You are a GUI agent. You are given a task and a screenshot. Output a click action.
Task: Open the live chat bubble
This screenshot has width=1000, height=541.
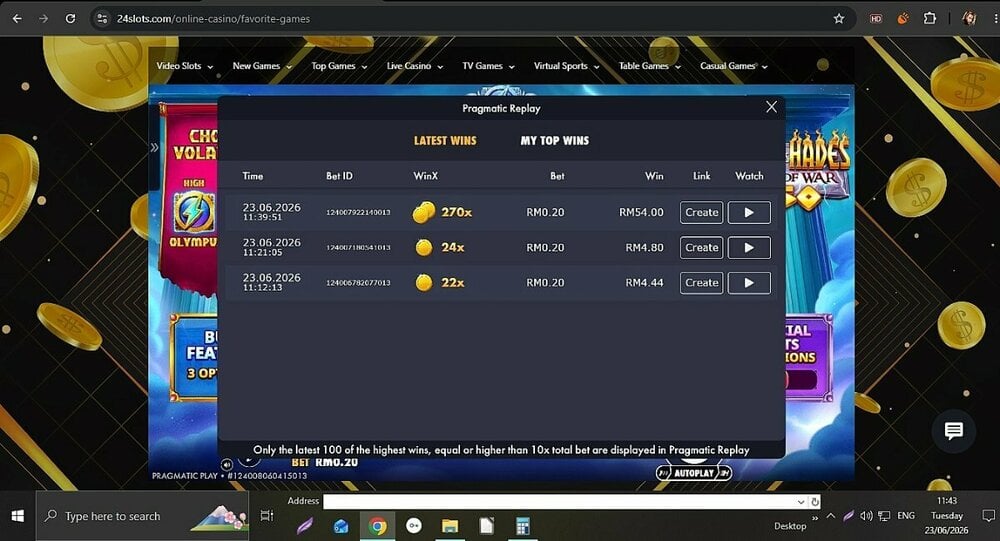(x=953, y=431)
